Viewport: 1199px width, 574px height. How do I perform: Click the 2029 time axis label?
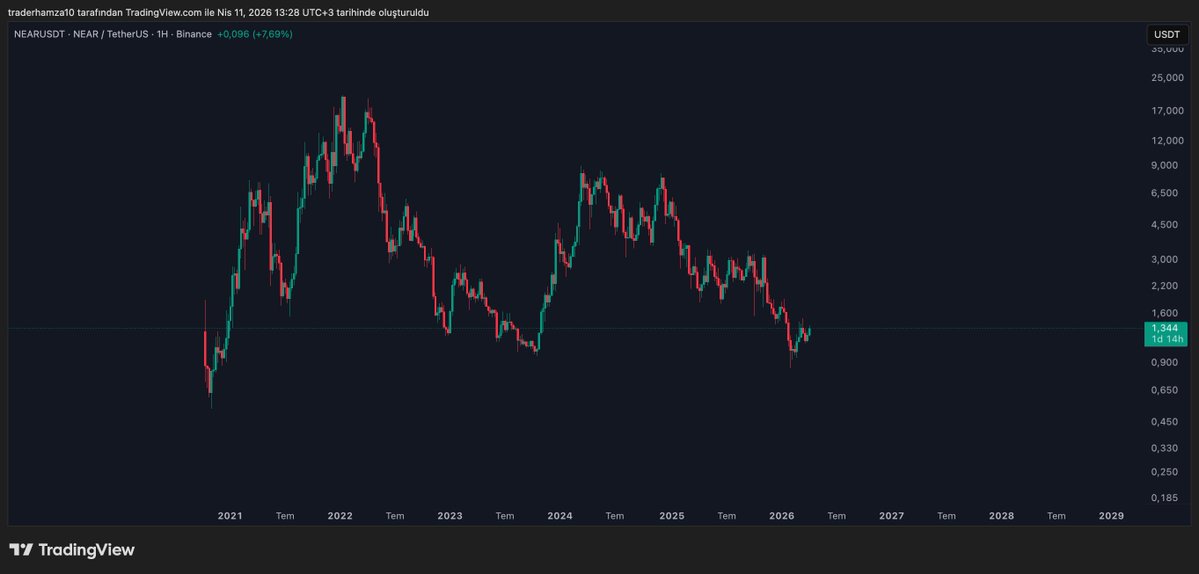[1111, 516]
